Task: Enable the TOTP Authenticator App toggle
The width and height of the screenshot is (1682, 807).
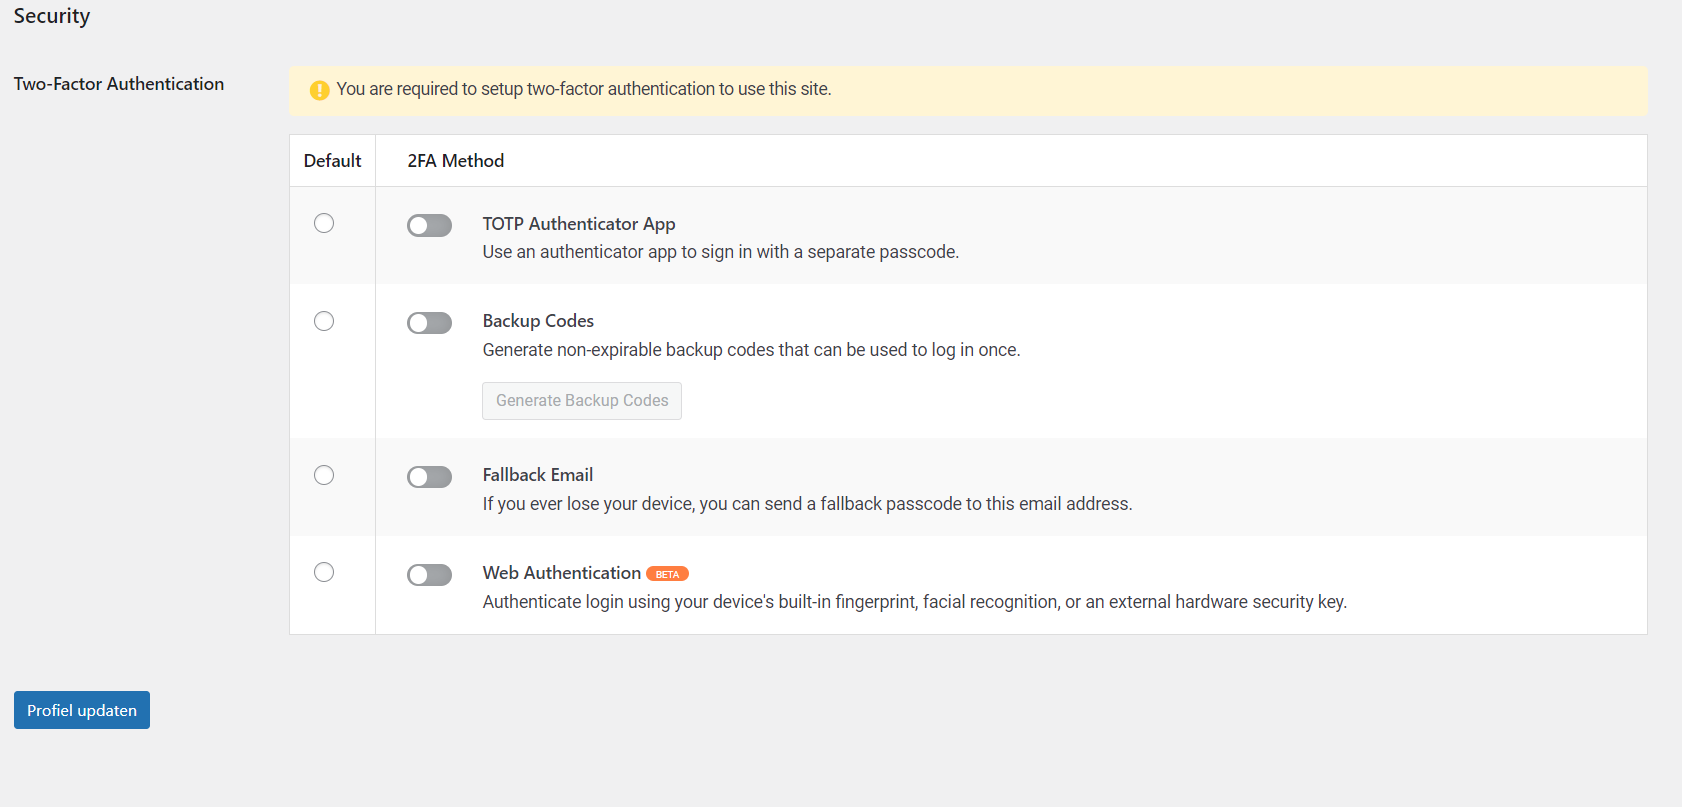Action: (x=429, y=226)
